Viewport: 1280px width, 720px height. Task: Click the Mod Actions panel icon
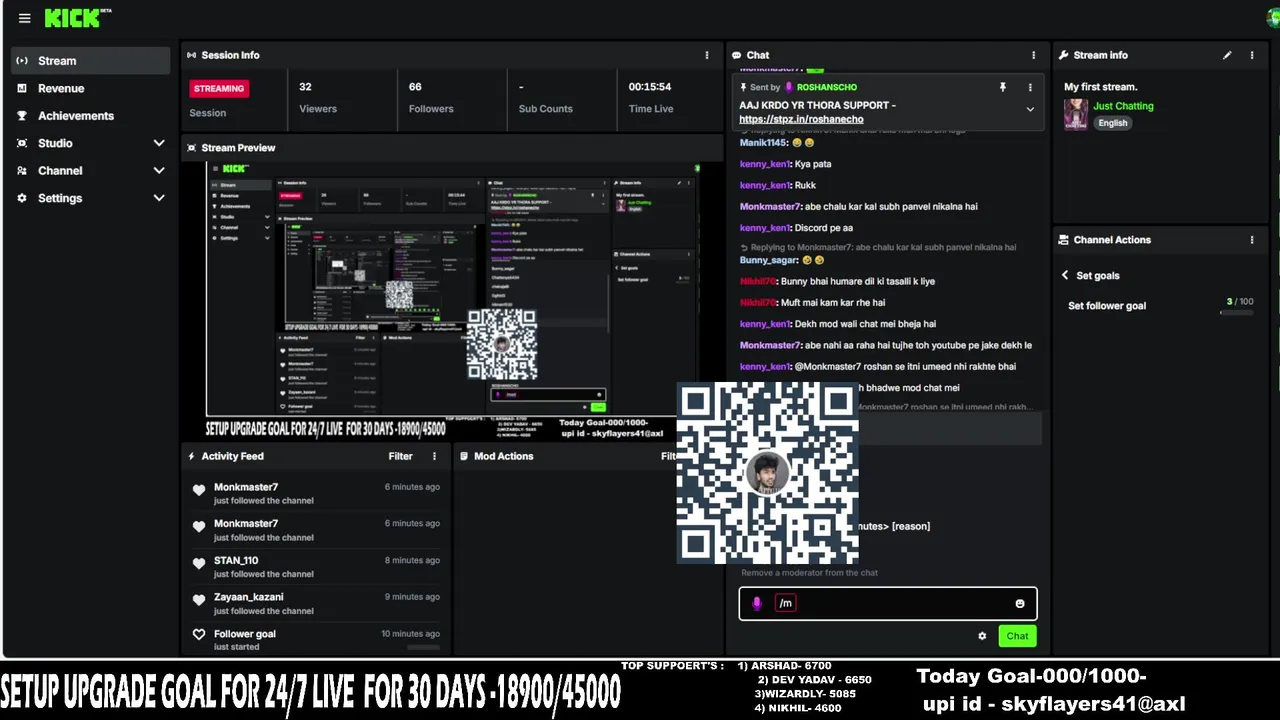click(464, 456)
